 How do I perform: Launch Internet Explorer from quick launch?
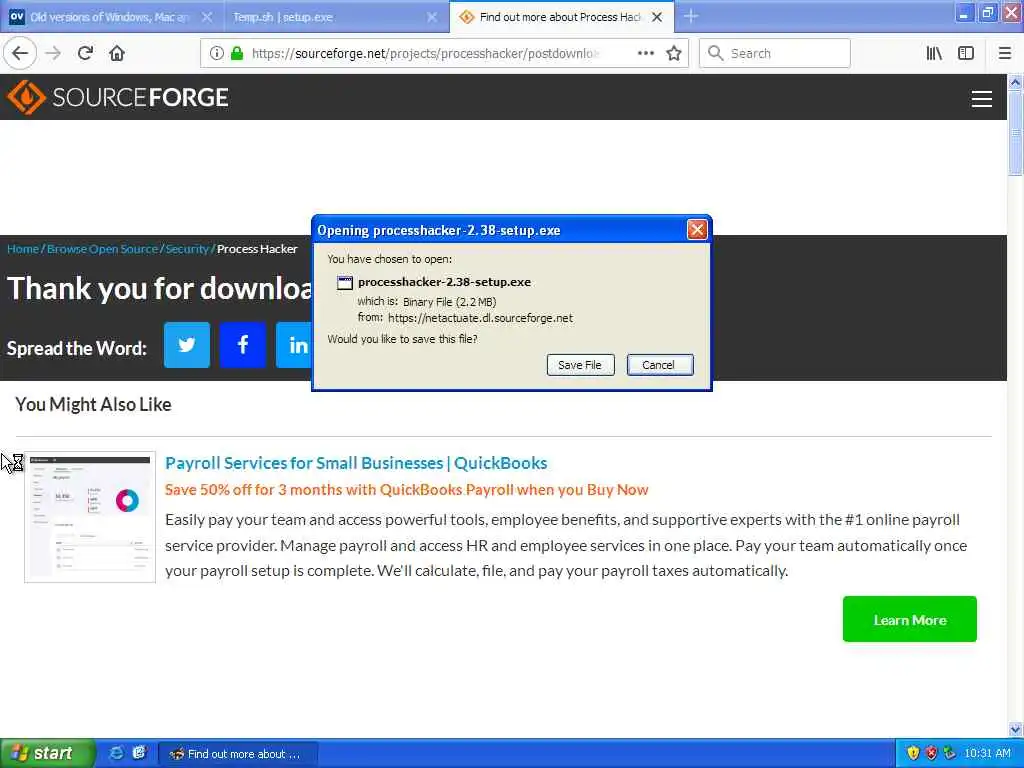point(116,753)
